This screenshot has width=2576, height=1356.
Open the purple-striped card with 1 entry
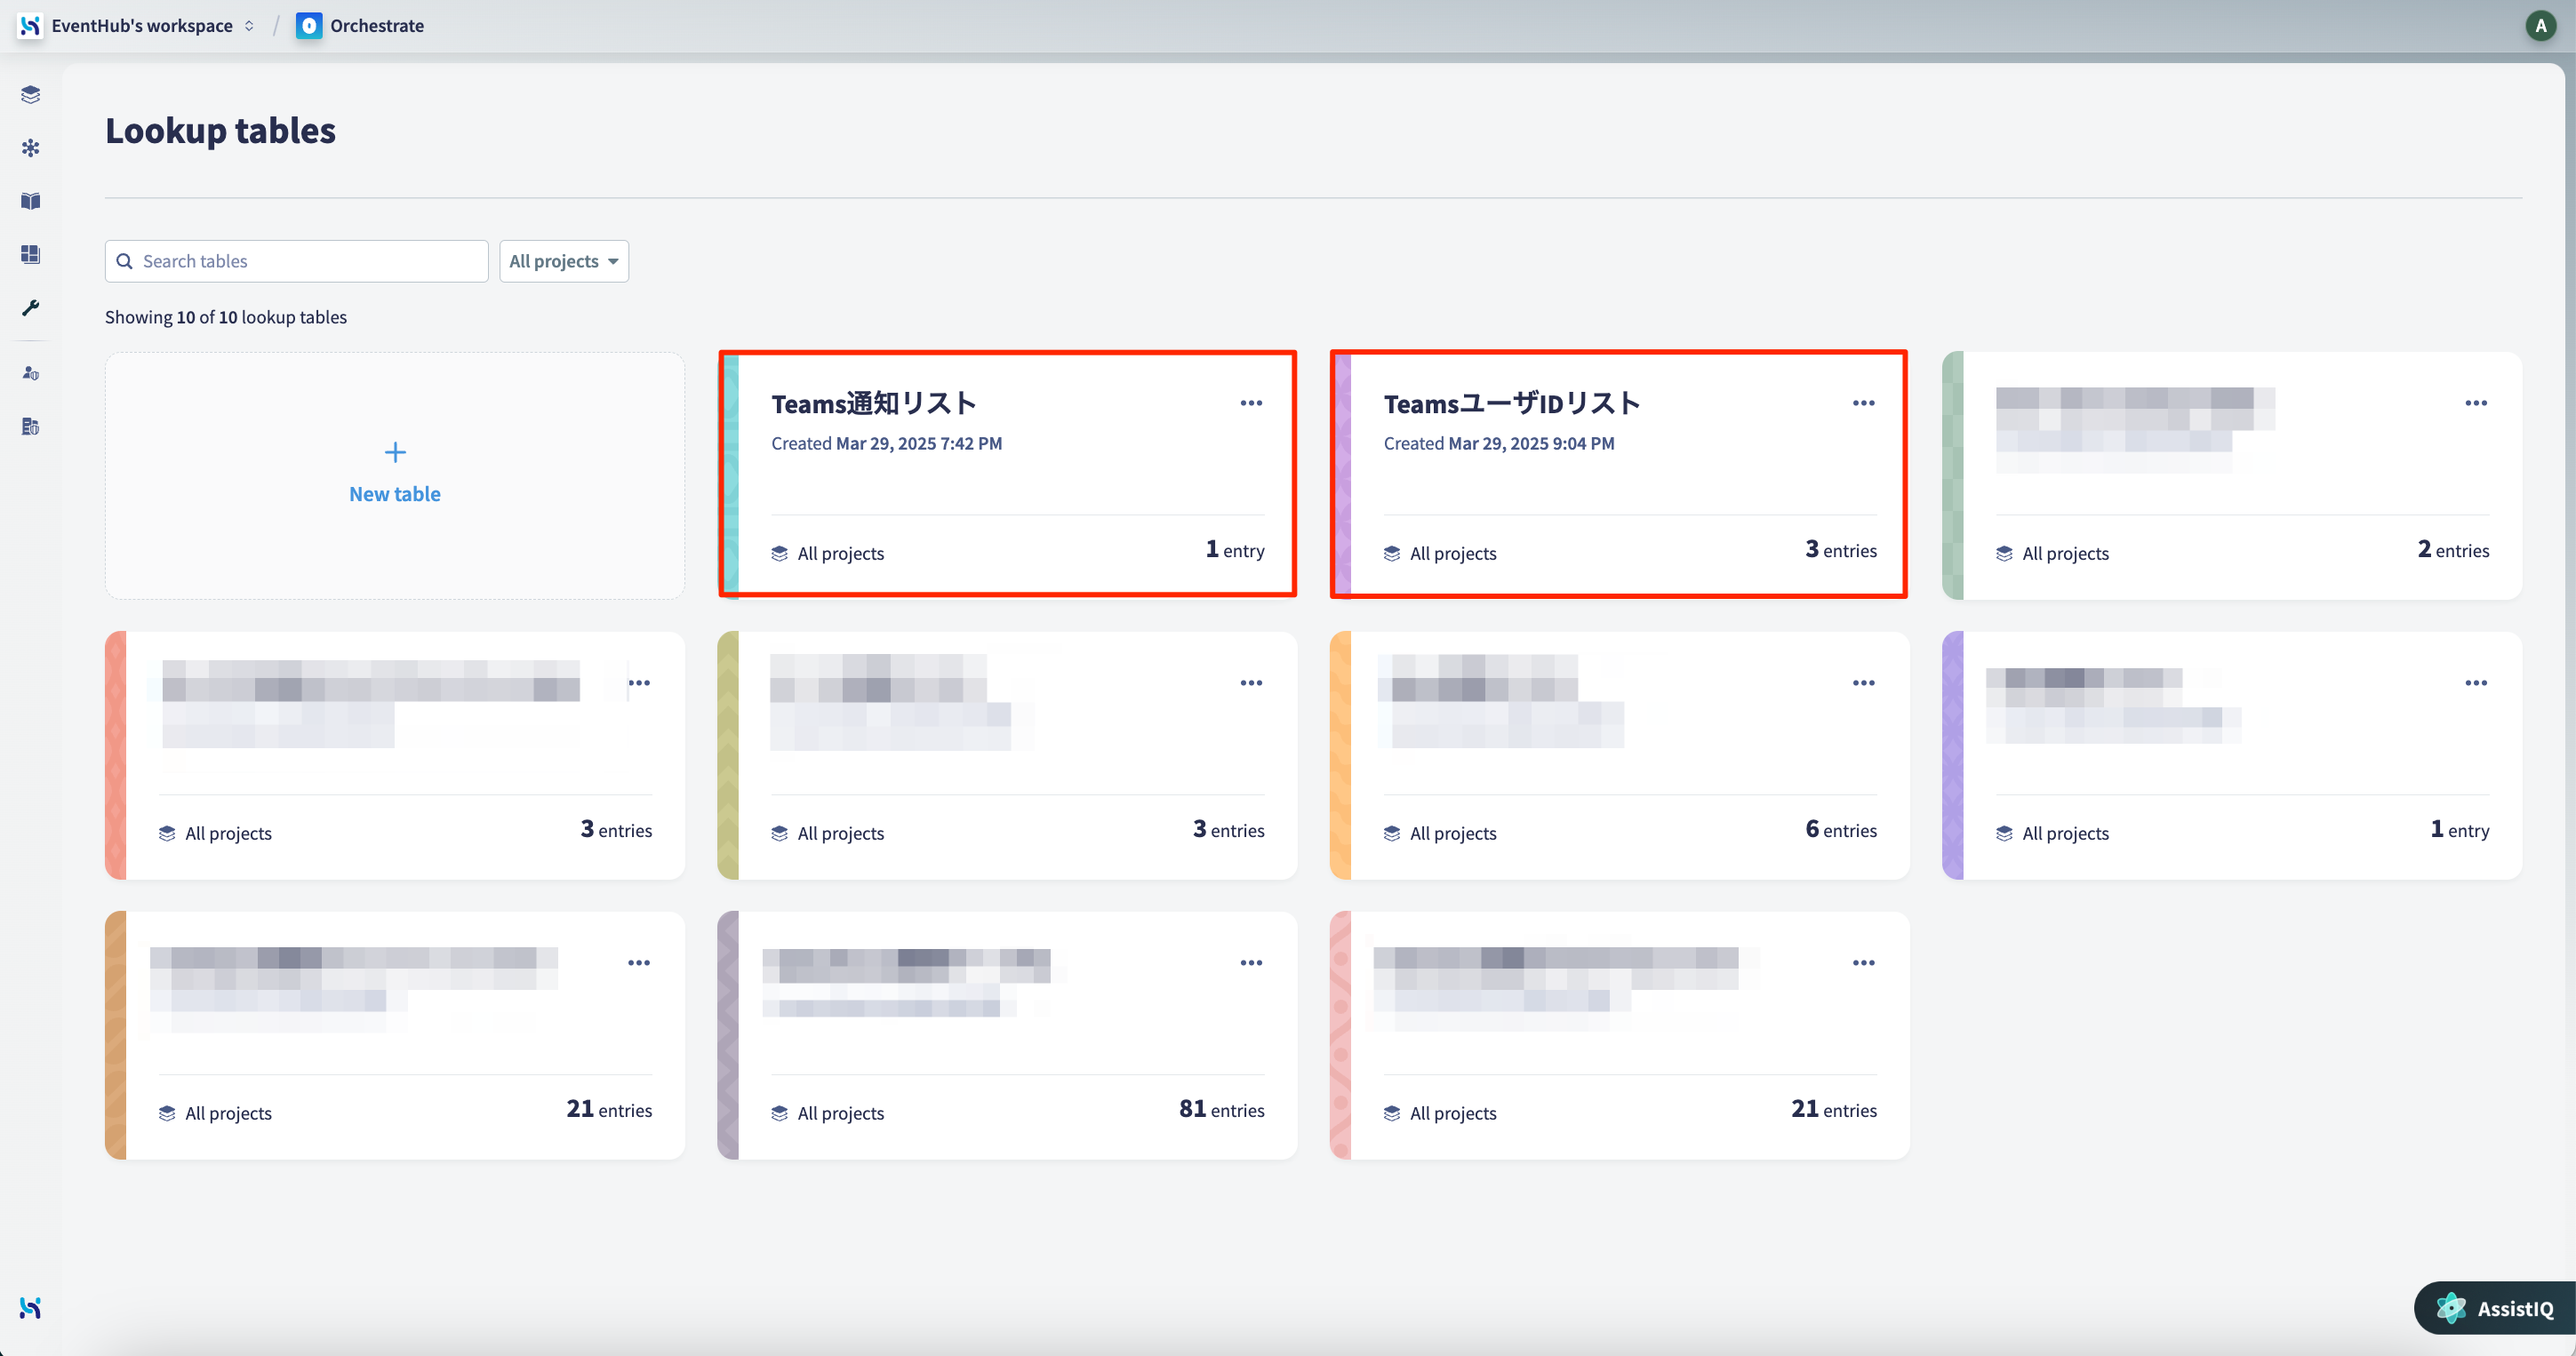(2232, 756)
